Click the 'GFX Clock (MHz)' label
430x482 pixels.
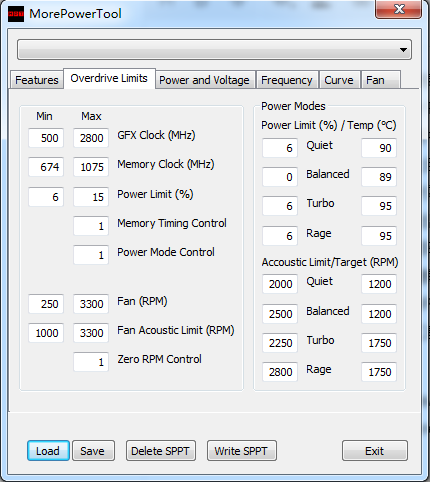pyautogui.click(x=156, y=135)
